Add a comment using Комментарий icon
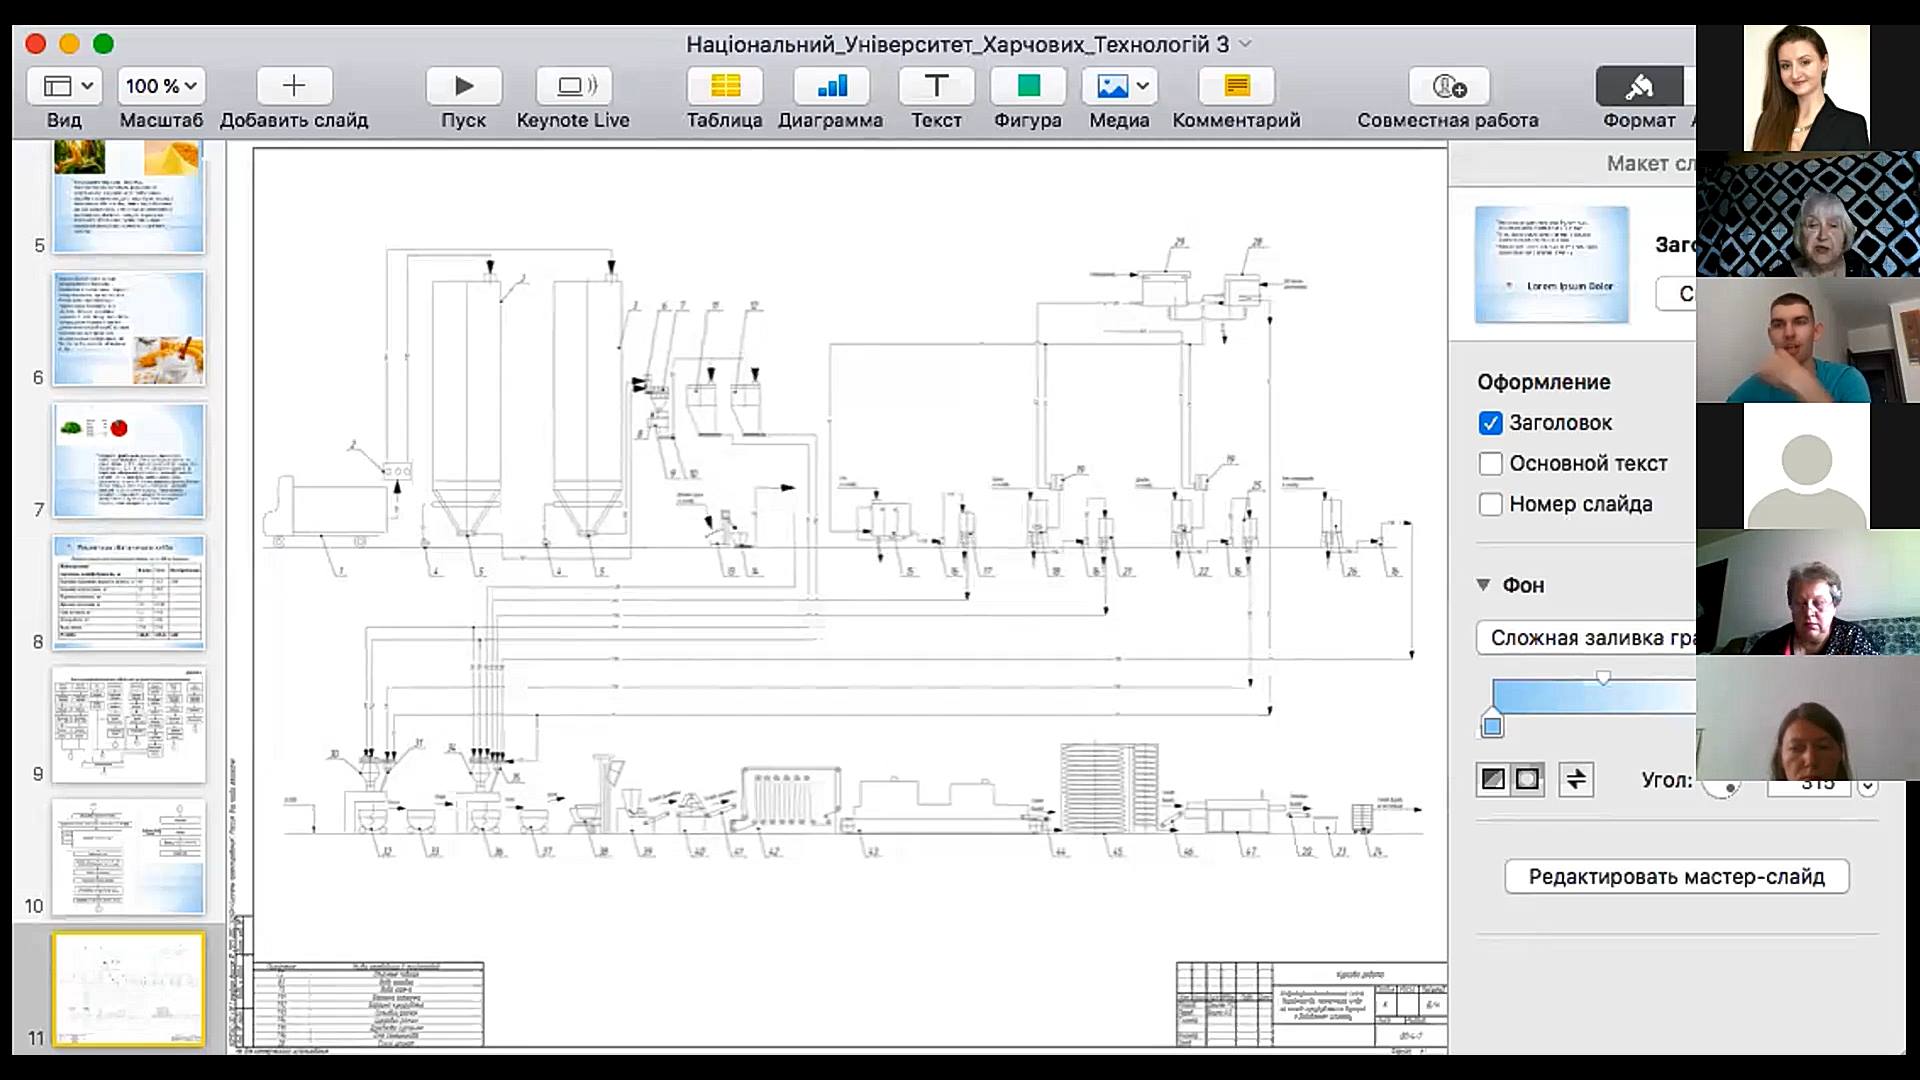Viewport: 1920px width, 1080px height. click(x=1237, y=87)
